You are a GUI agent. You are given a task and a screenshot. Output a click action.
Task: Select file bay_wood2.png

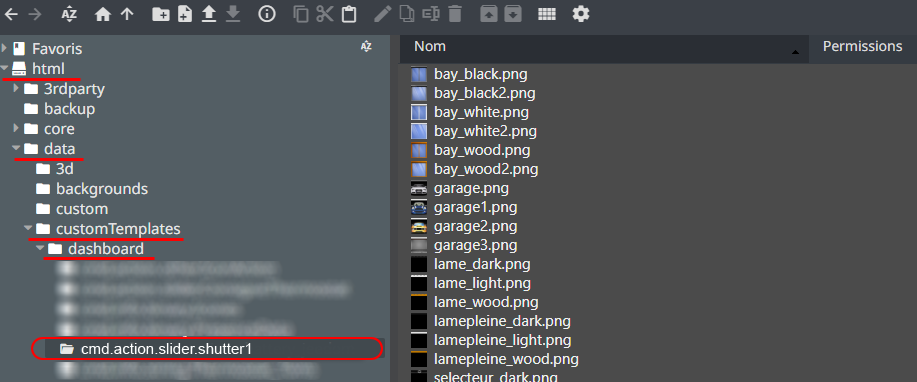(x=486, y=170)
